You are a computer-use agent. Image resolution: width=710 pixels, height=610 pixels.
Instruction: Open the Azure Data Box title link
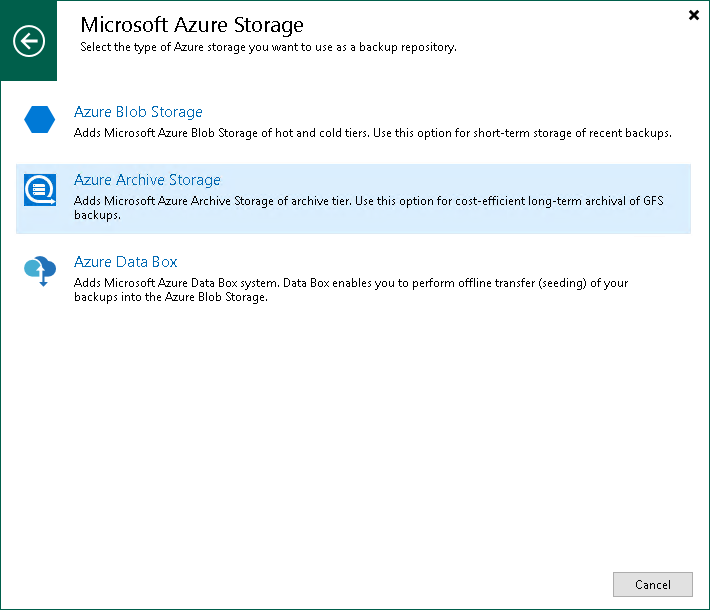point(125,262)
